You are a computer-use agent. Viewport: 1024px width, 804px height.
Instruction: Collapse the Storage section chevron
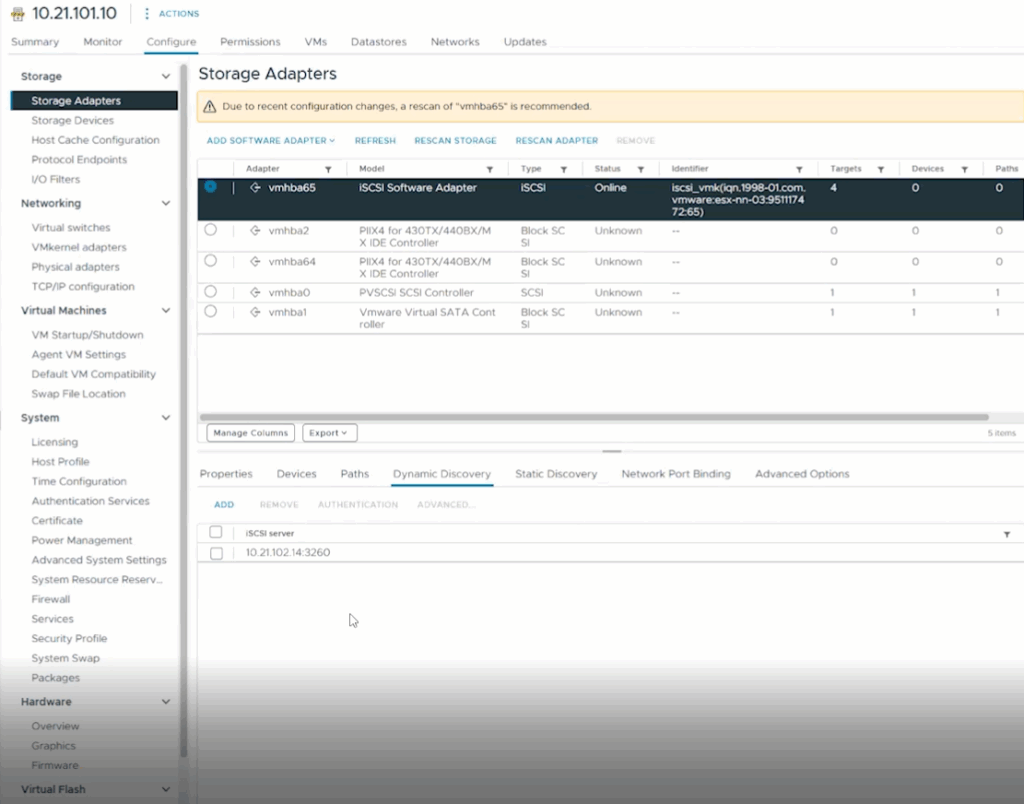tap(166, 76)
